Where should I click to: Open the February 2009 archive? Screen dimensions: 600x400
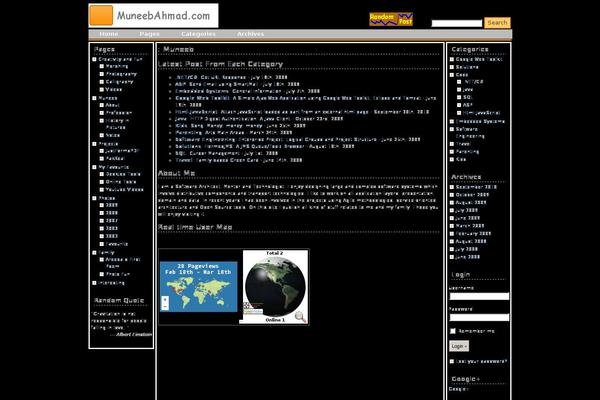[473, 233]
